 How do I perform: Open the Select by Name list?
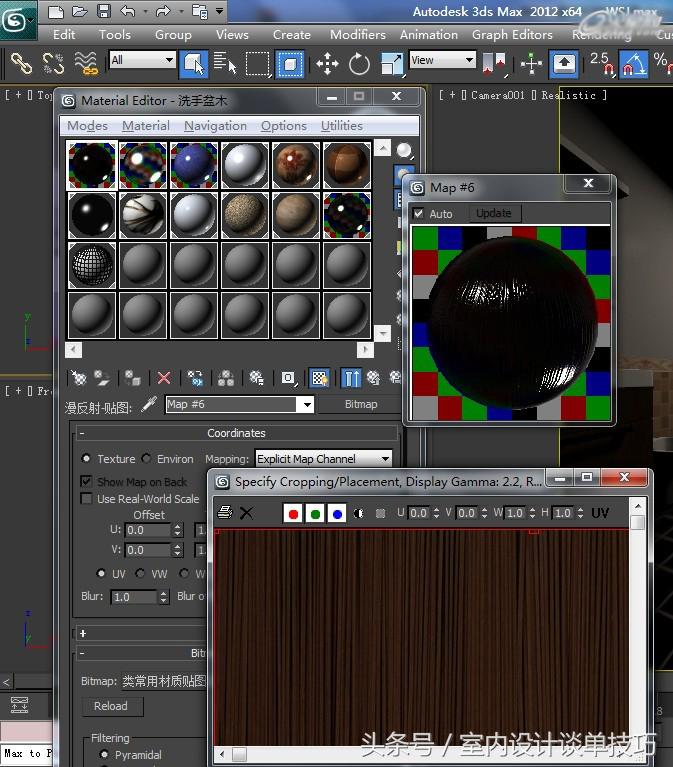225,64
